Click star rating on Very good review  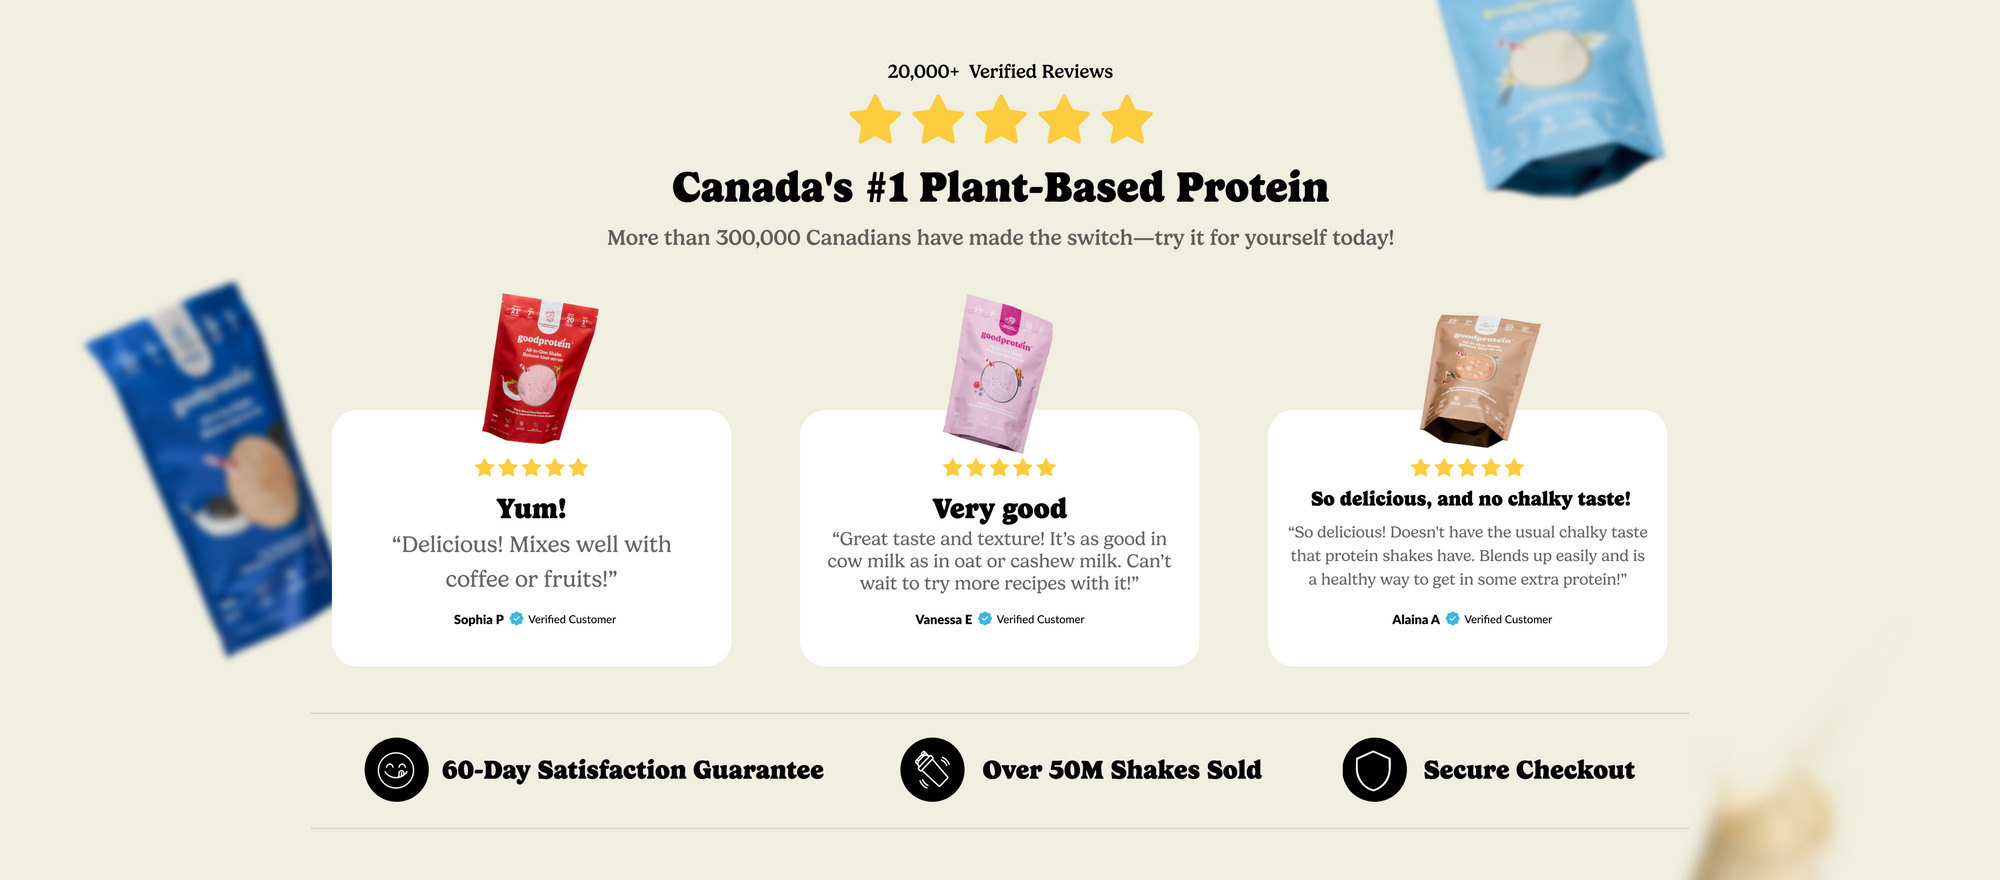tap(999, 468)
